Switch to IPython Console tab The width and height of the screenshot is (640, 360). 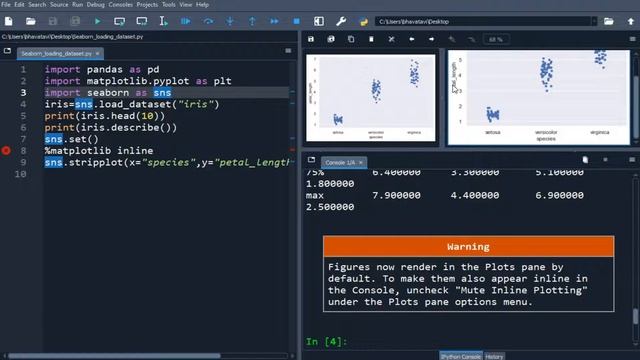coord(461,356)
